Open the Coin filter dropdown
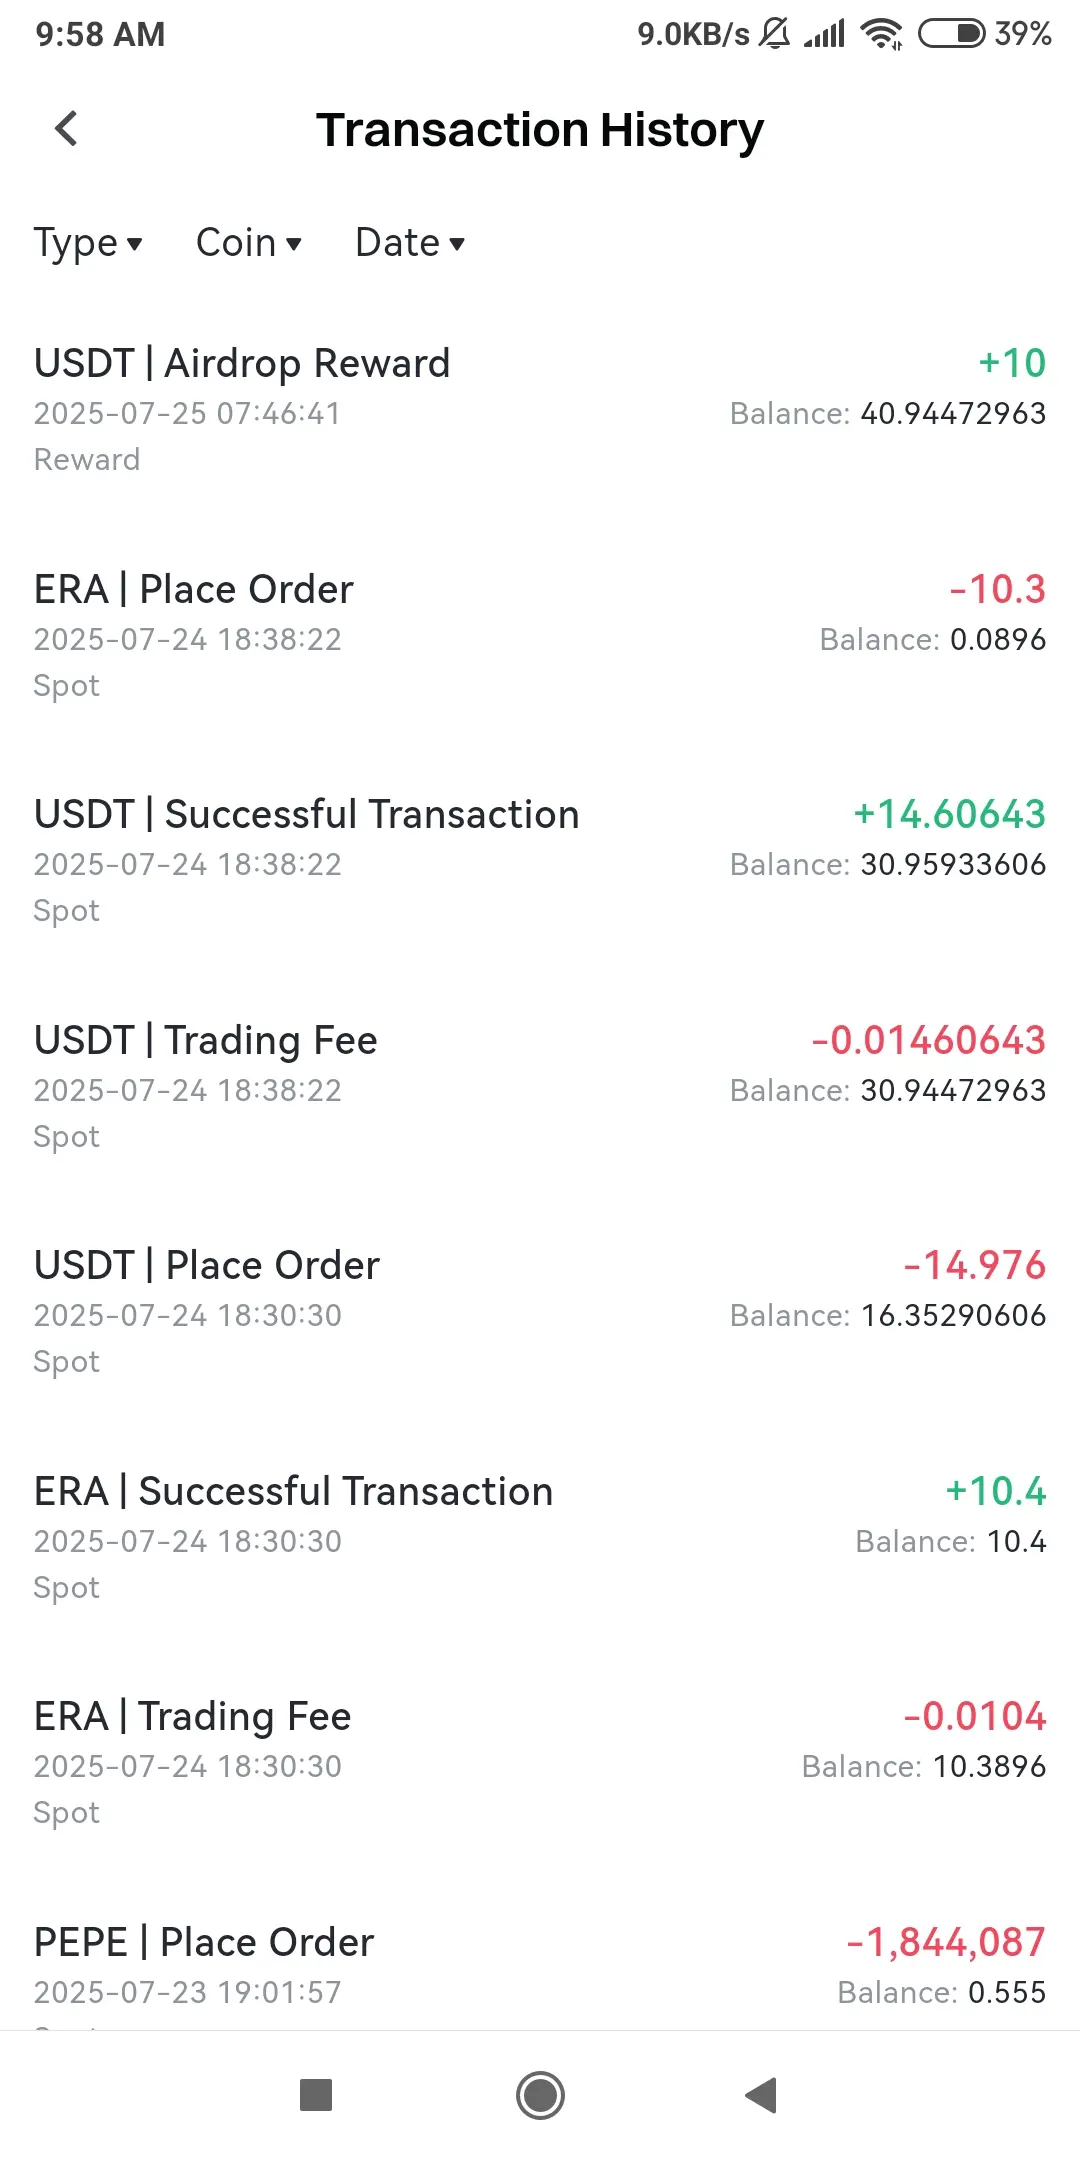This screenshot has width=1080, height=2160. coord(249,243)
